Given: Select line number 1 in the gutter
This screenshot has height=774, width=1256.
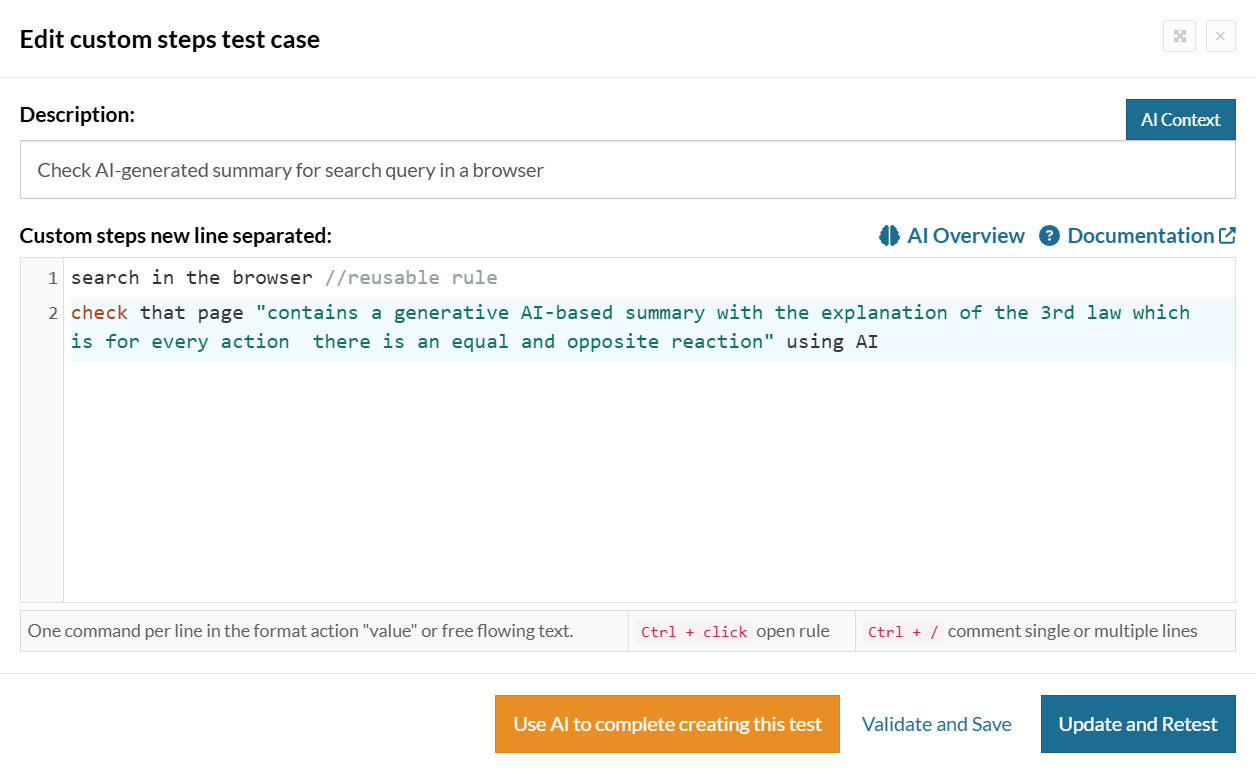Looking at the screenshot, I should pyautogui.click(x=52, y=278).
